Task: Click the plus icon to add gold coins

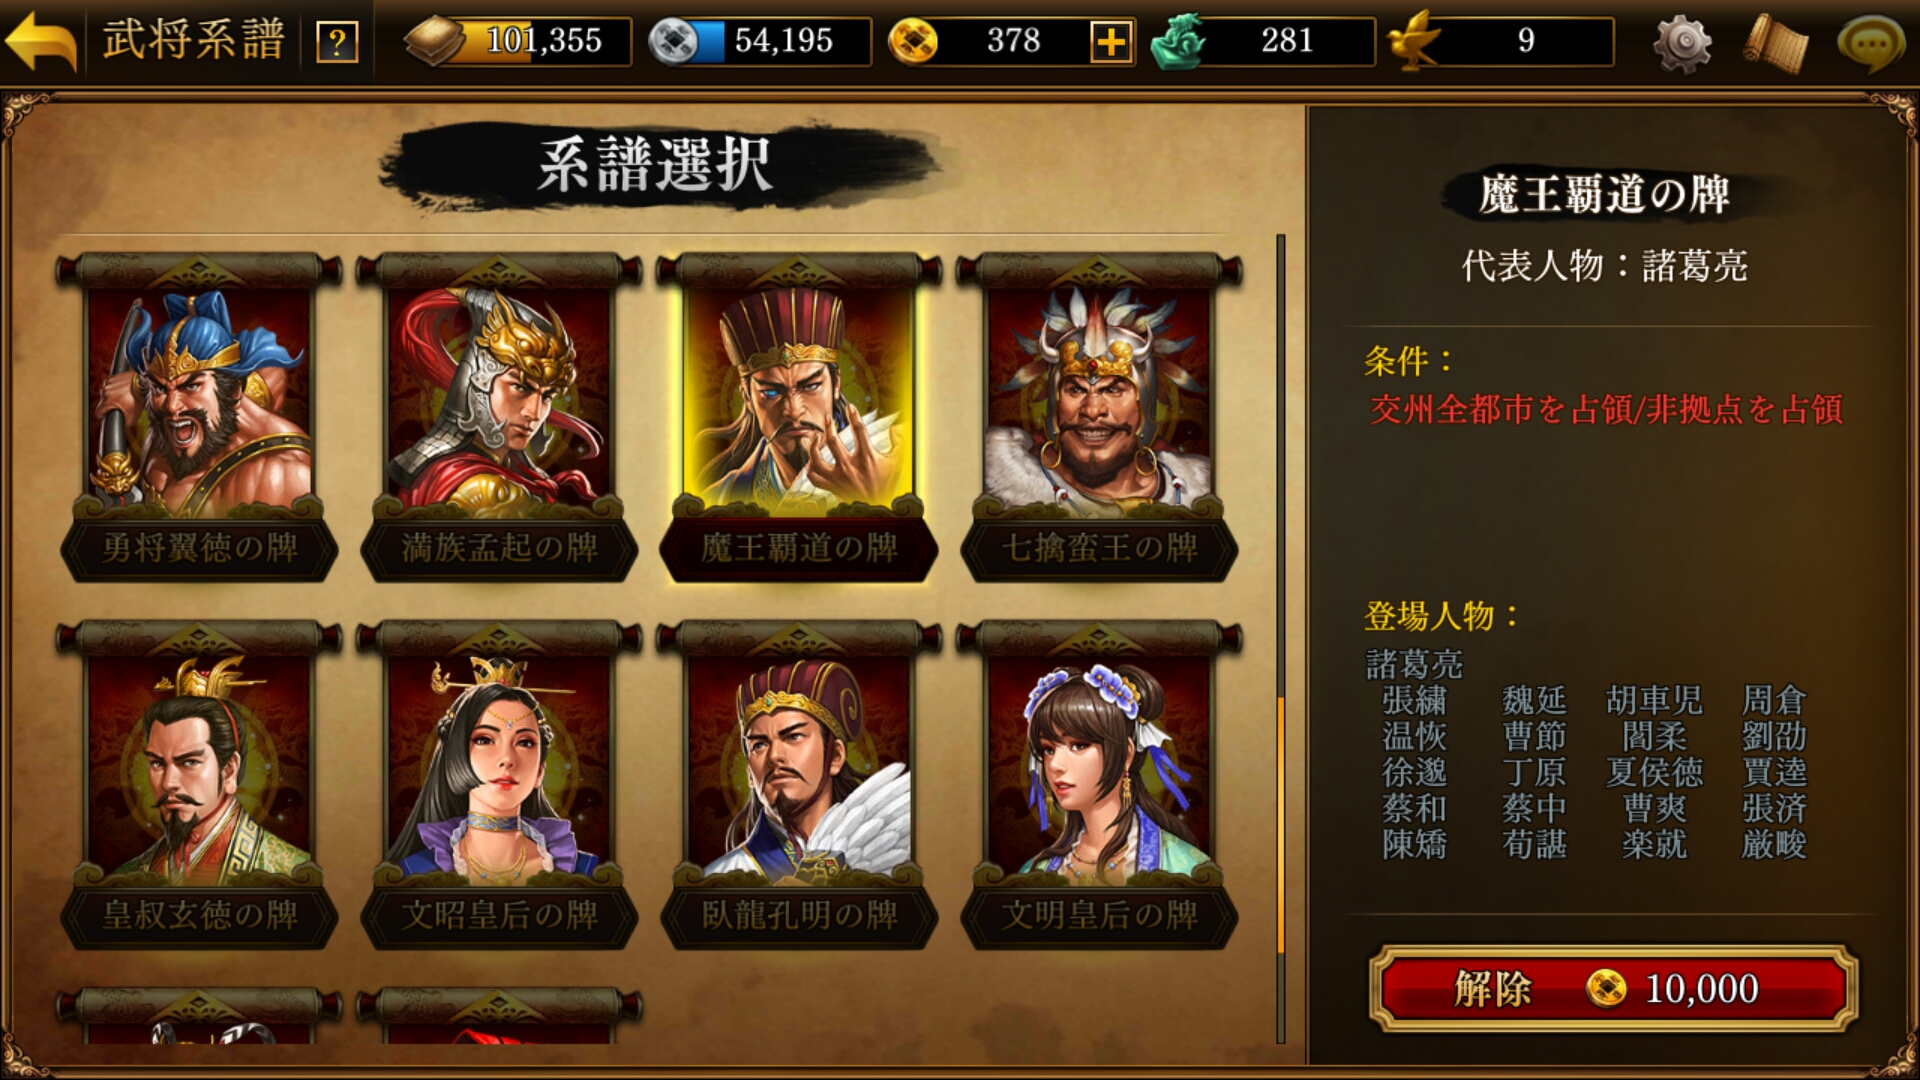Action: point(1111,42)
